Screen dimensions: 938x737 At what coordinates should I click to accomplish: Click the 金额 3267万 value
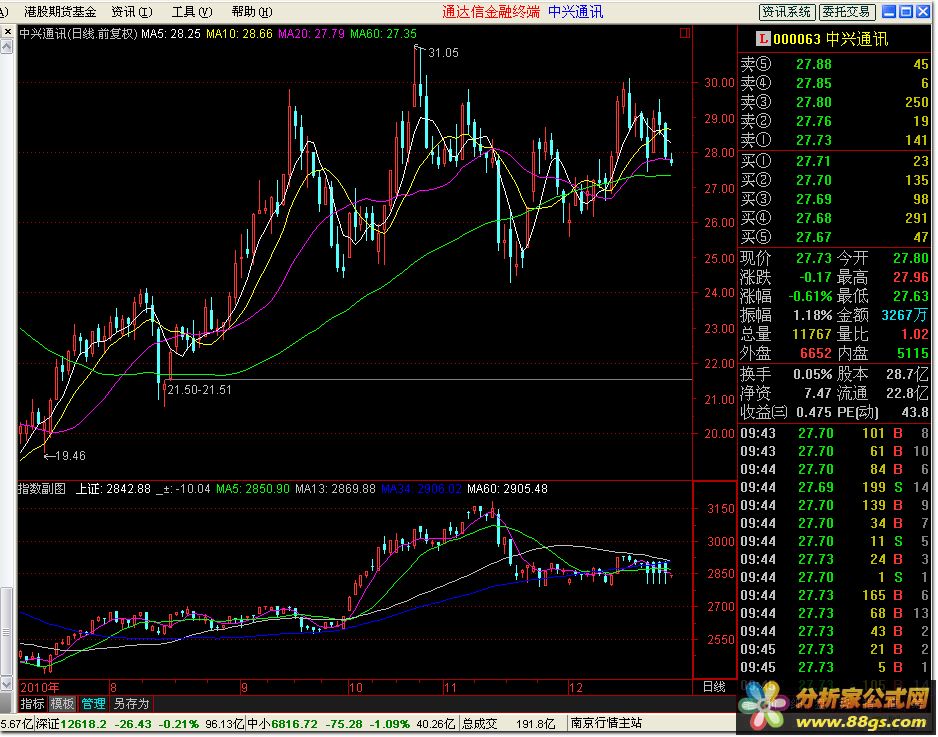[x=905, y=315]
